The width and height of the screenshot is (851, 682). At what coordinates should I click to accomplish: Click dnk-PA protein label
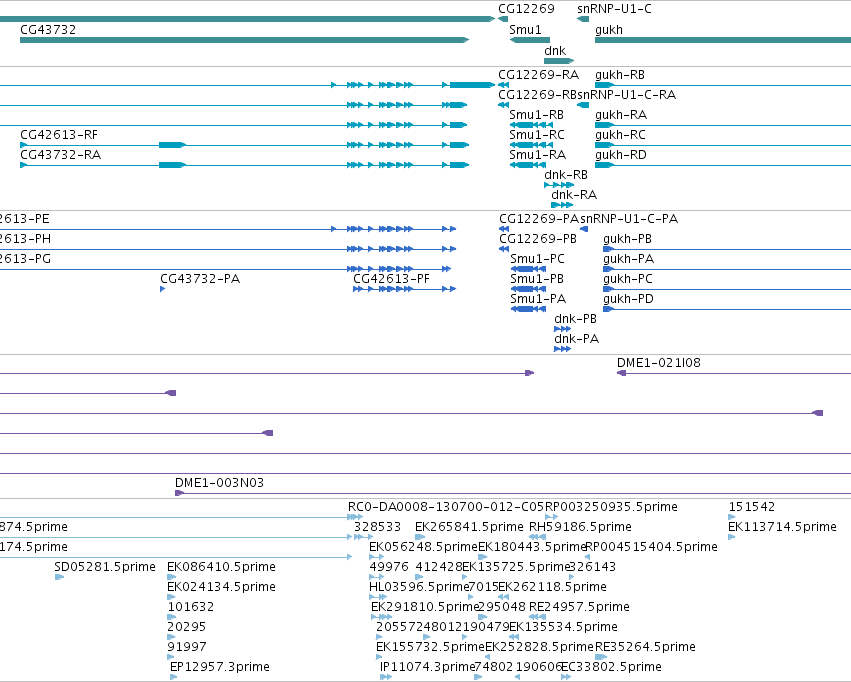(x=576, y=339)
